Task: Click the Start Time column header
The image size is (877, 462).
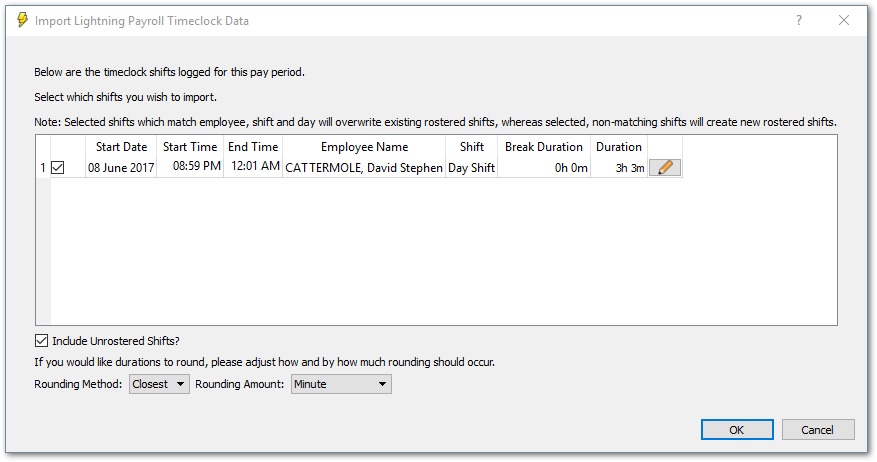Action: 190,147
